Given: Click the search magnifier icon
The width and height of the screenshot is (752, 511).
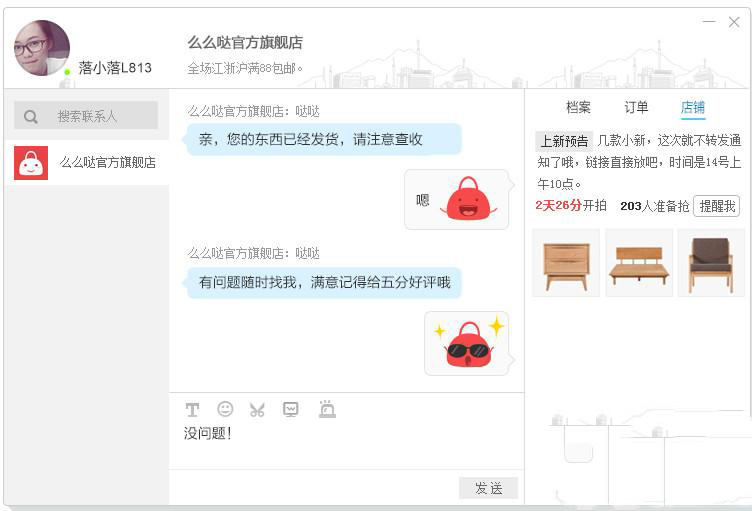Looking at the screenshot, I should click(31, 116).
